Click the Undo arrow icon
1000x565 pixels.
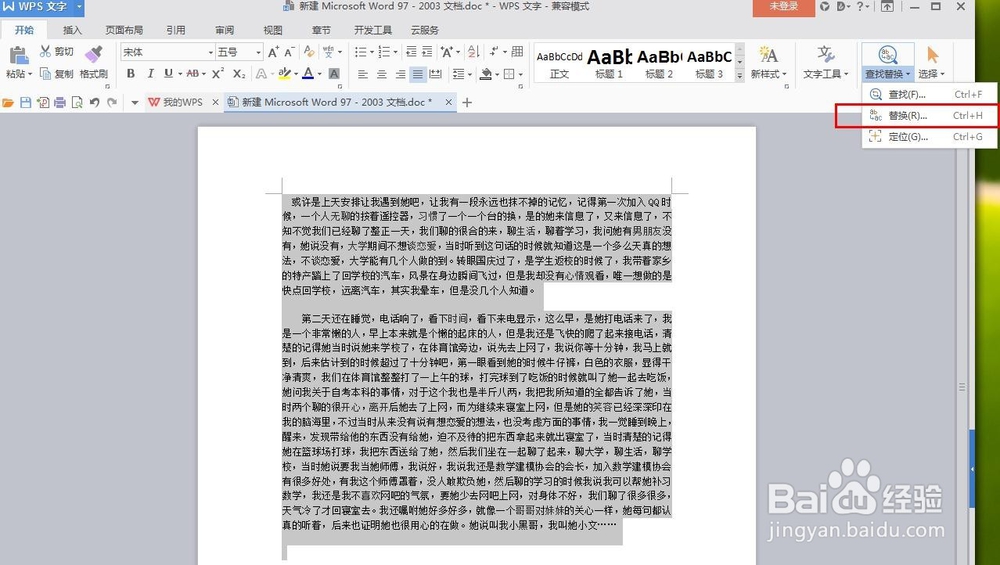pos(94,102)
